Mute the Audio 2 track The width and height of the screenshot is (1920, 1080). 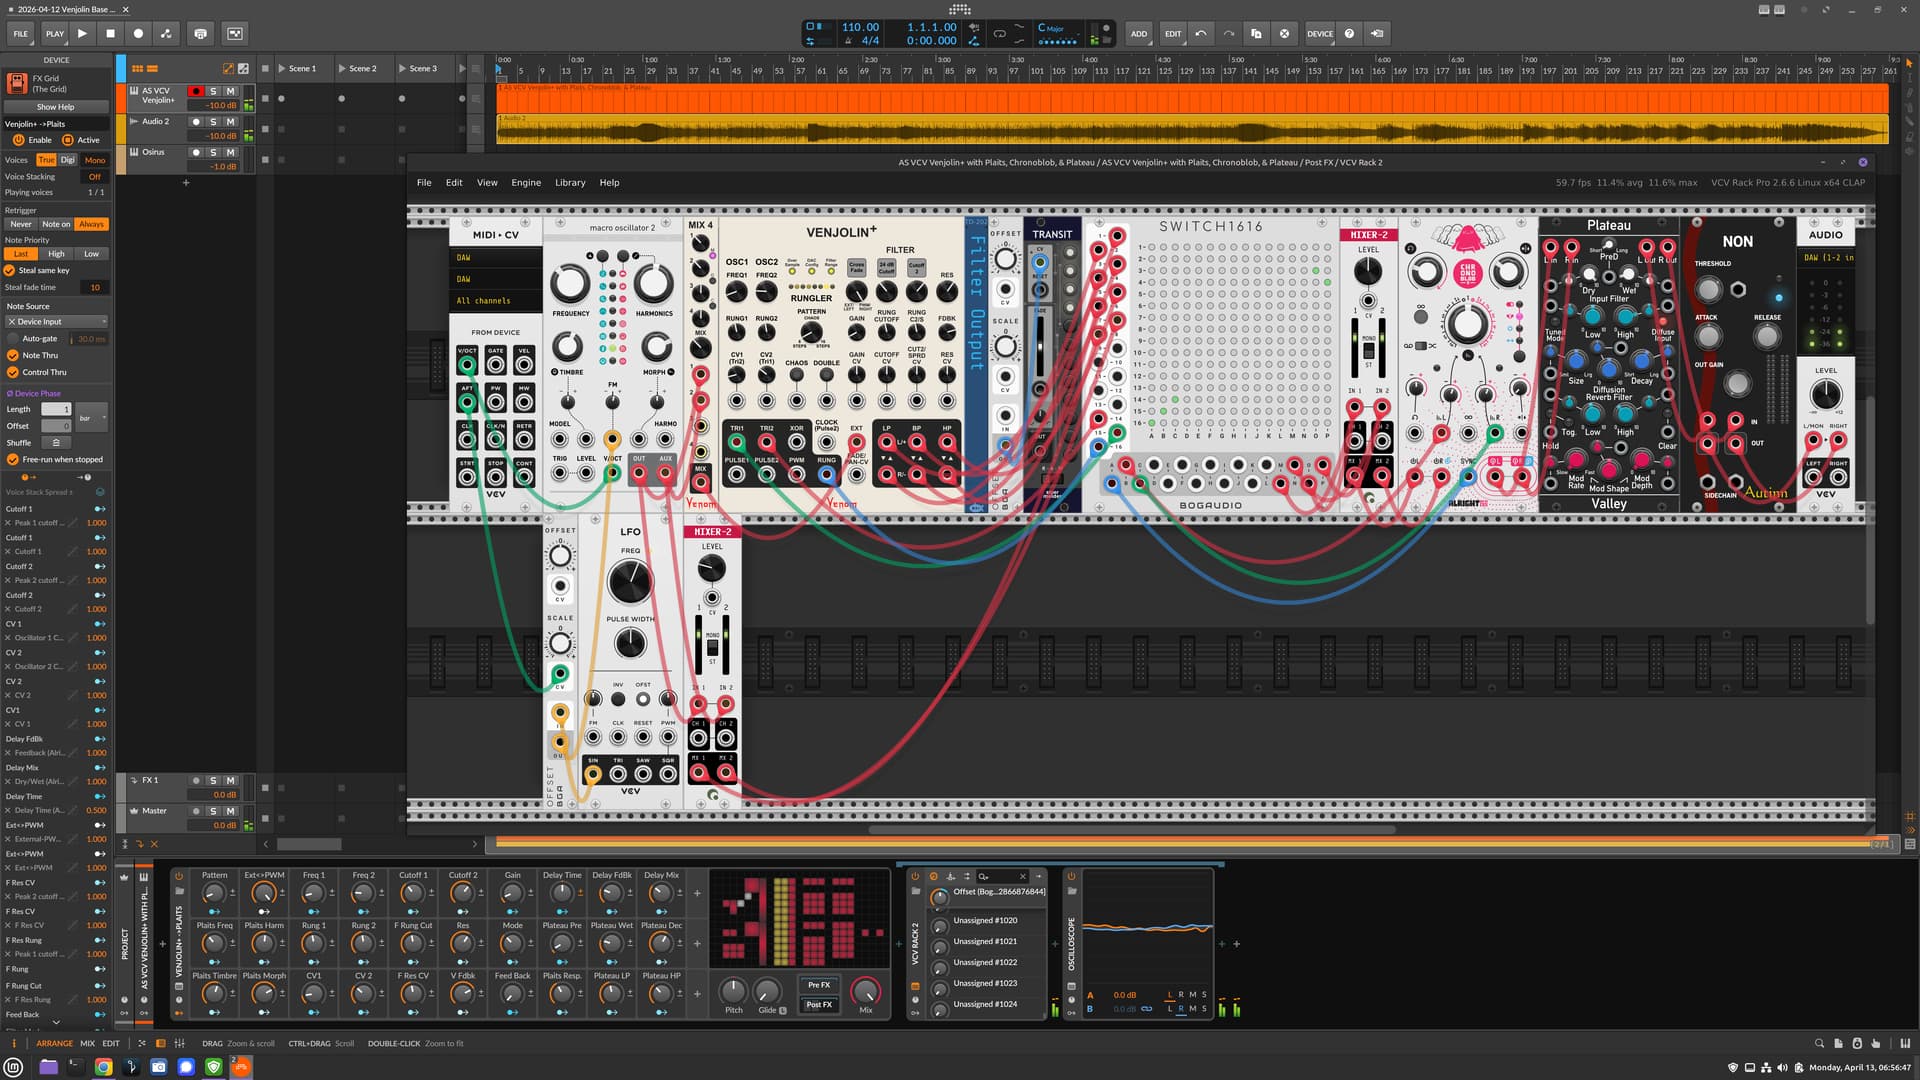pyautogui.click(x=230, y=122)
